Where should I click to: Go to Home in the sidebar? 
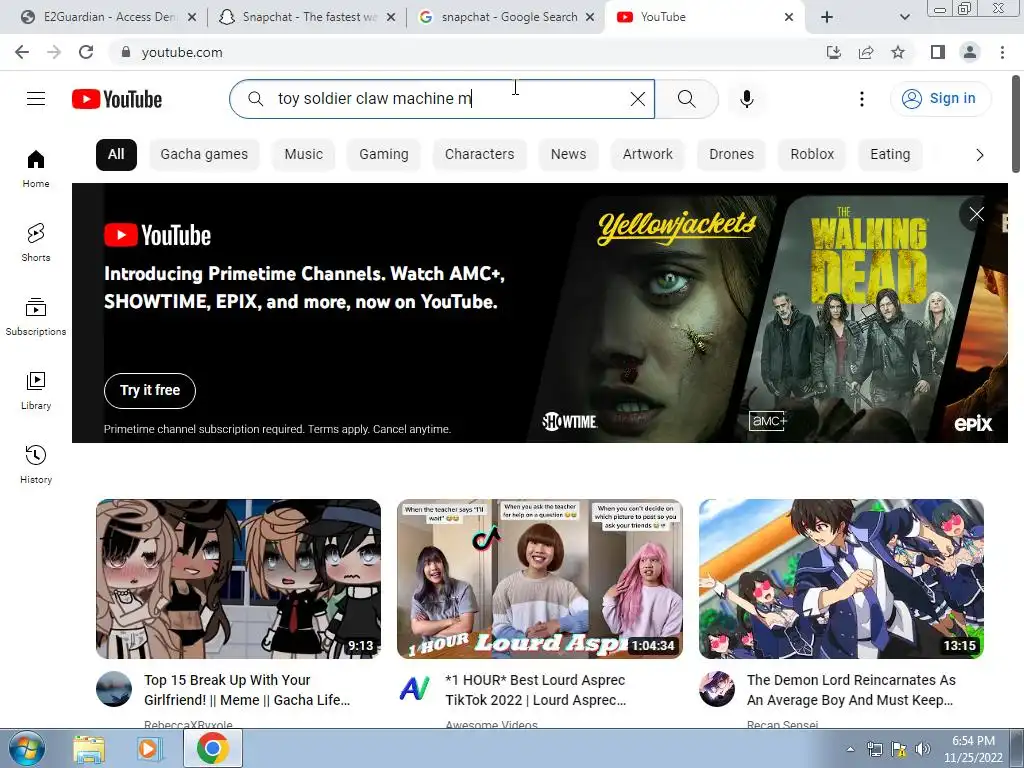tap(36, 168)
